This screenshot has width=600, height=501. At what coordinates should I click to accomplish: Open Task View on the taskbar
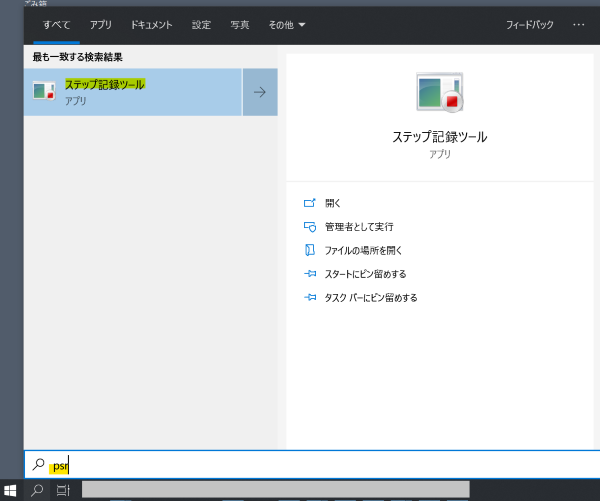click(63, 490)
